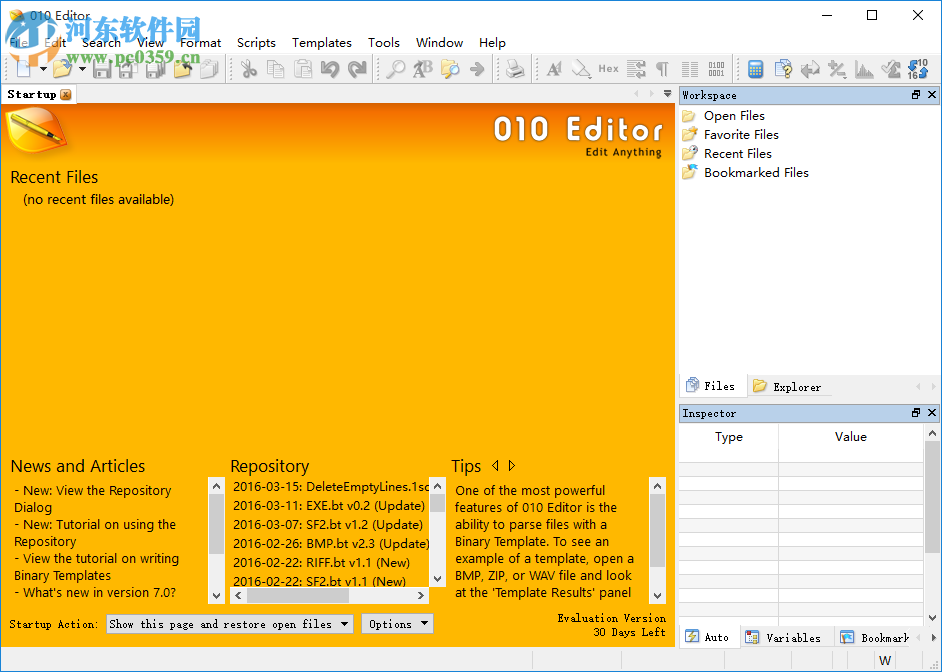Click the Cut scissors icon
942x672 pixels.
(x=248, y=69)
